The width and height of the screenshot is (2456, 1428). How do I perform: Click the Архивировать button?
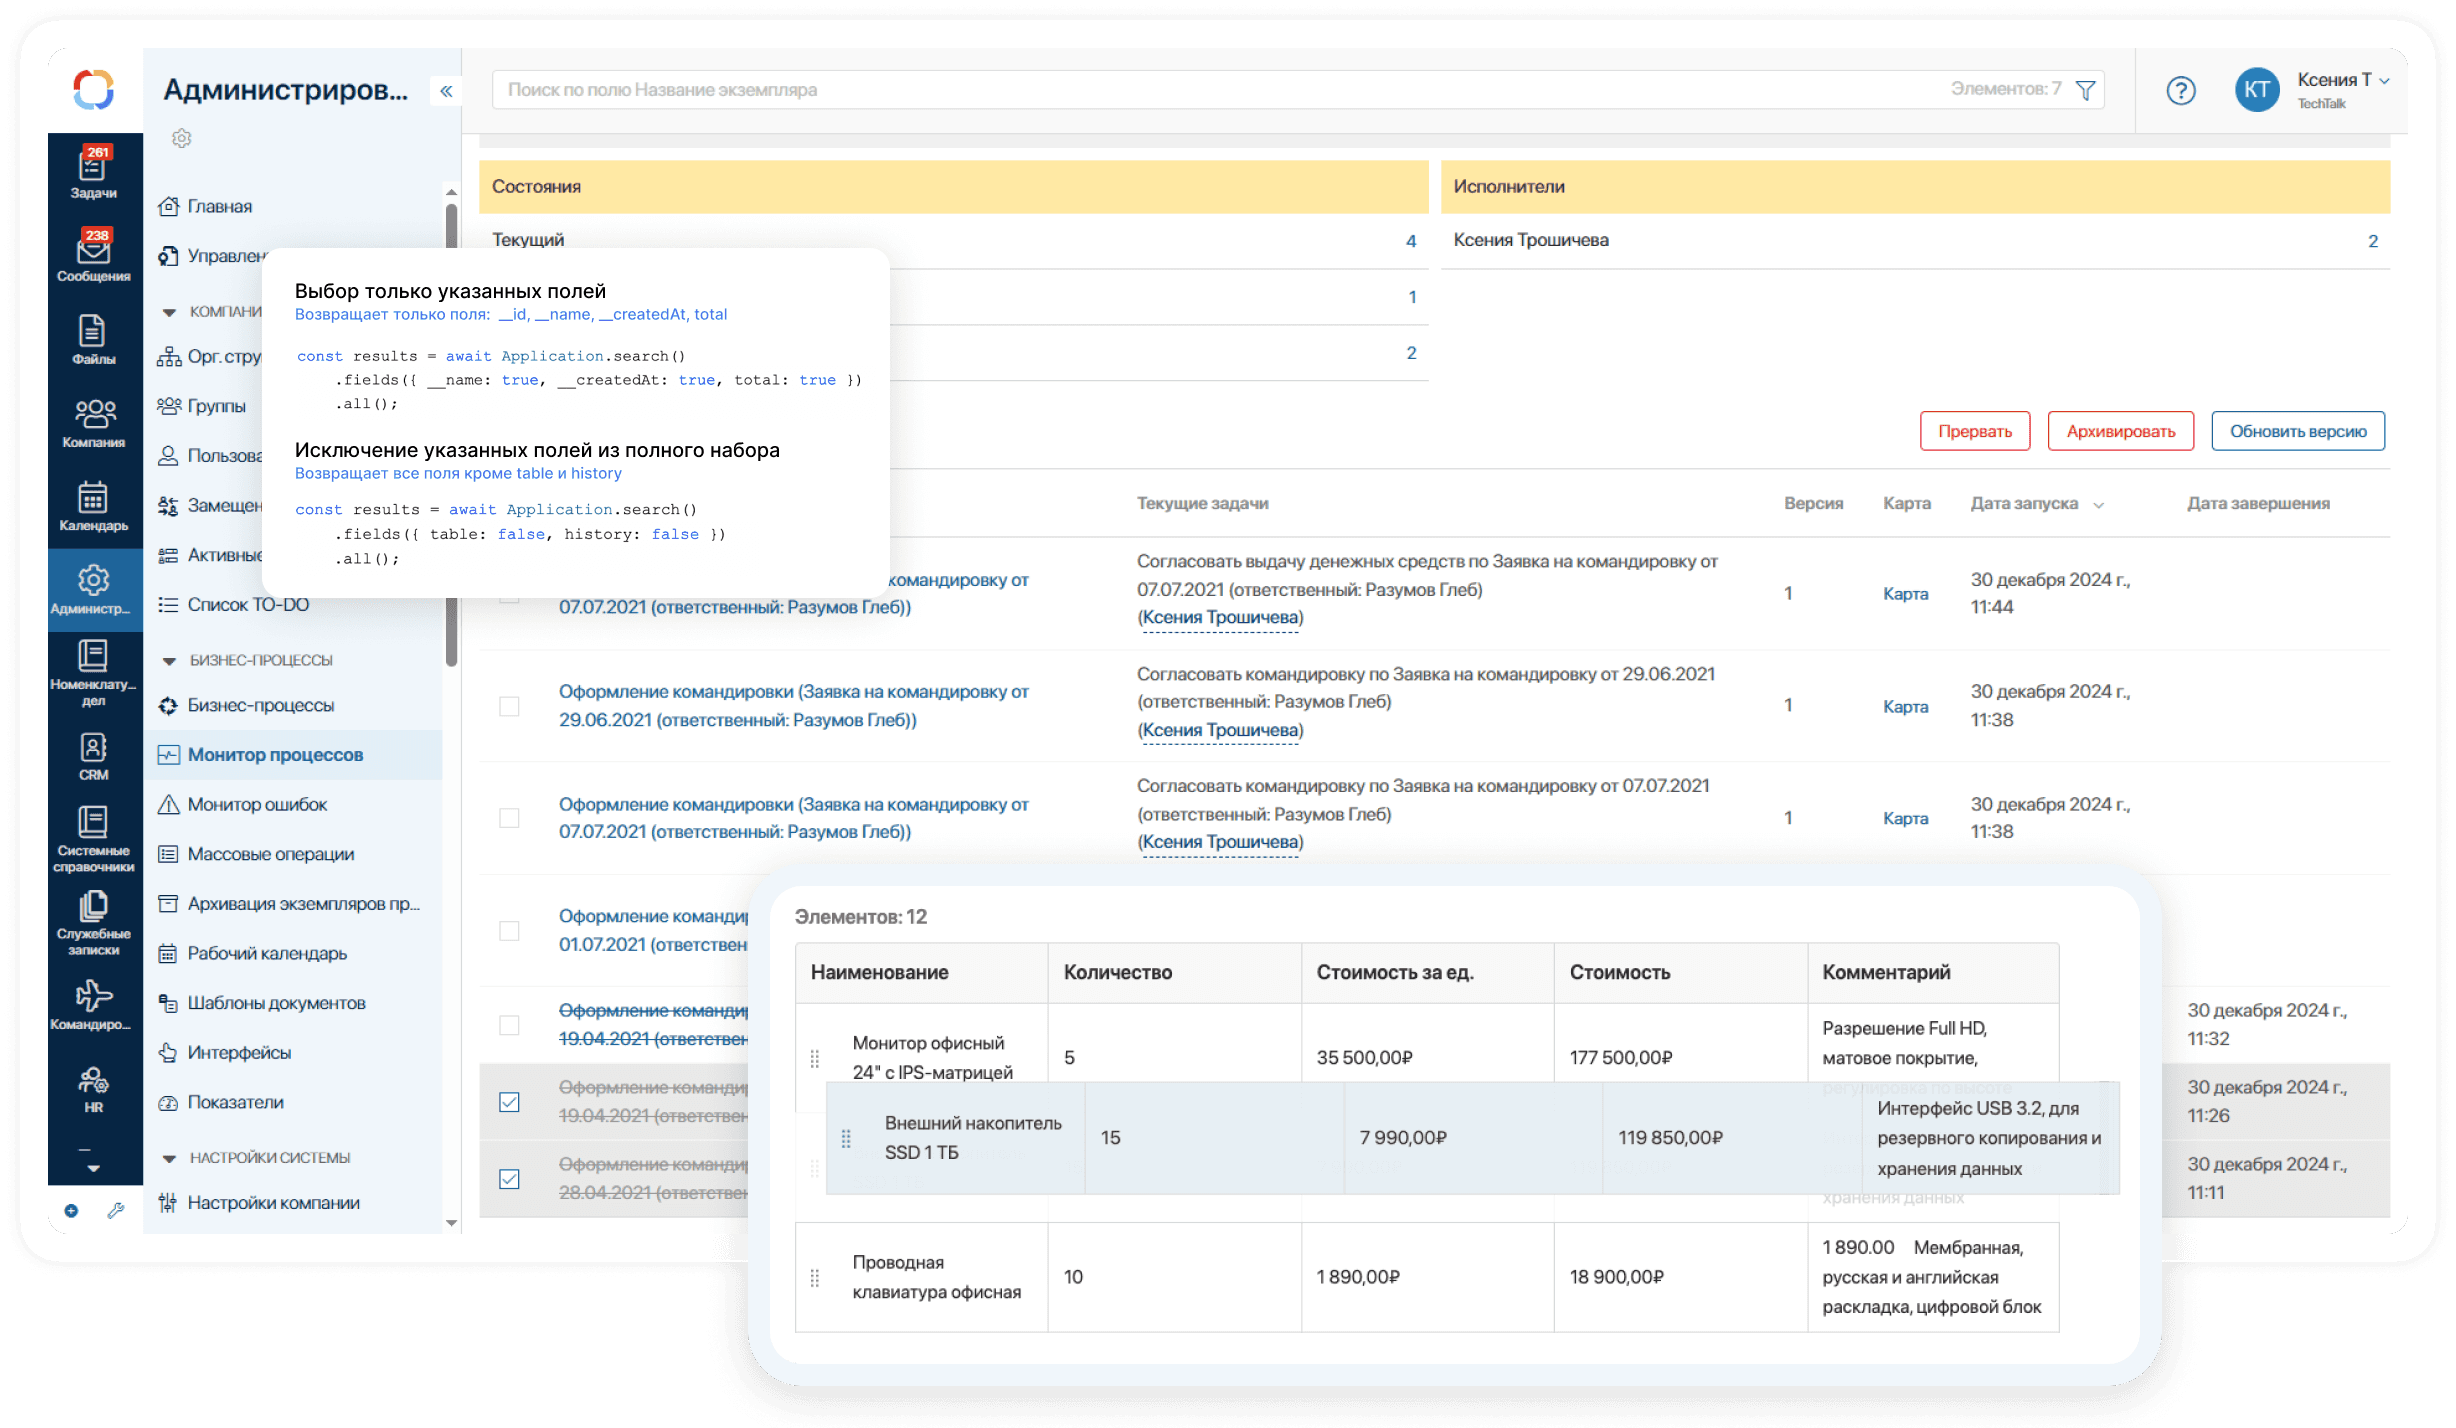pyautogui.click(x=2120, y=430)
